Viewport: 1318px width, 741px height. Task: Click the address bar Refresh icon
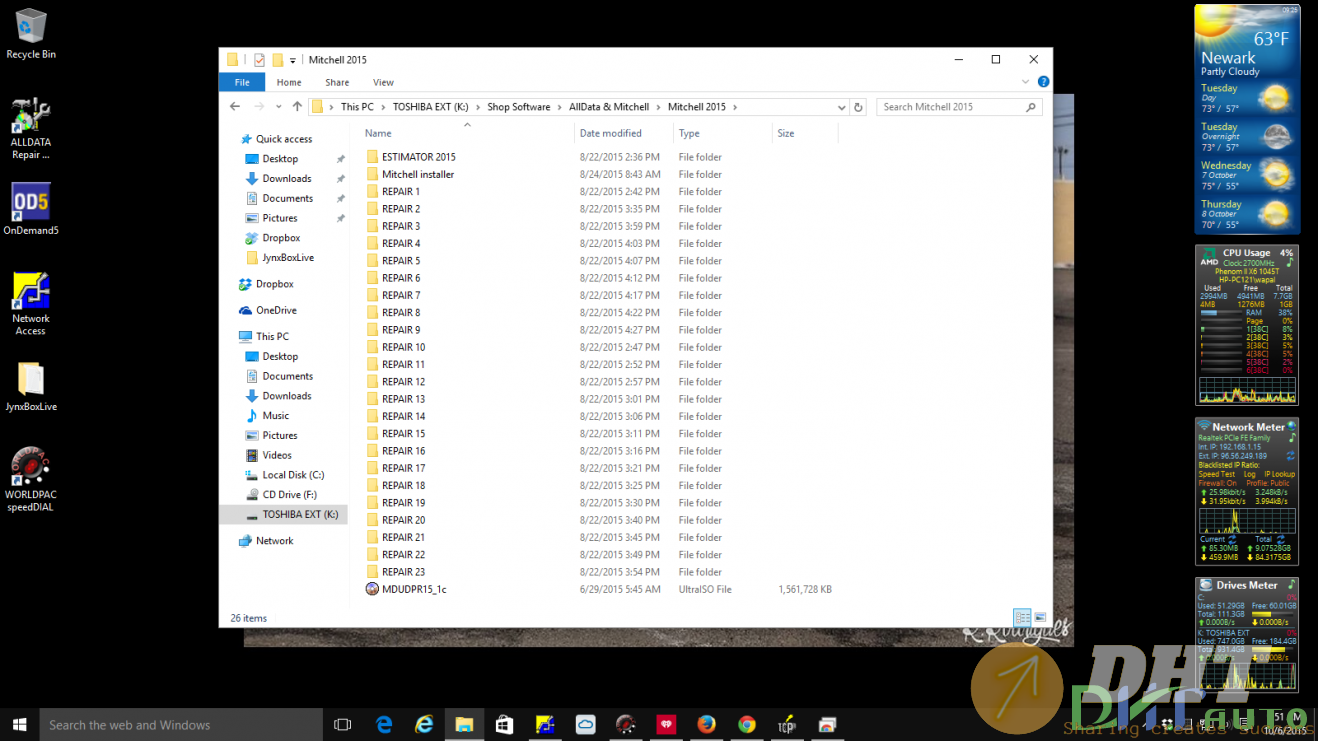(x=858, y=107)
